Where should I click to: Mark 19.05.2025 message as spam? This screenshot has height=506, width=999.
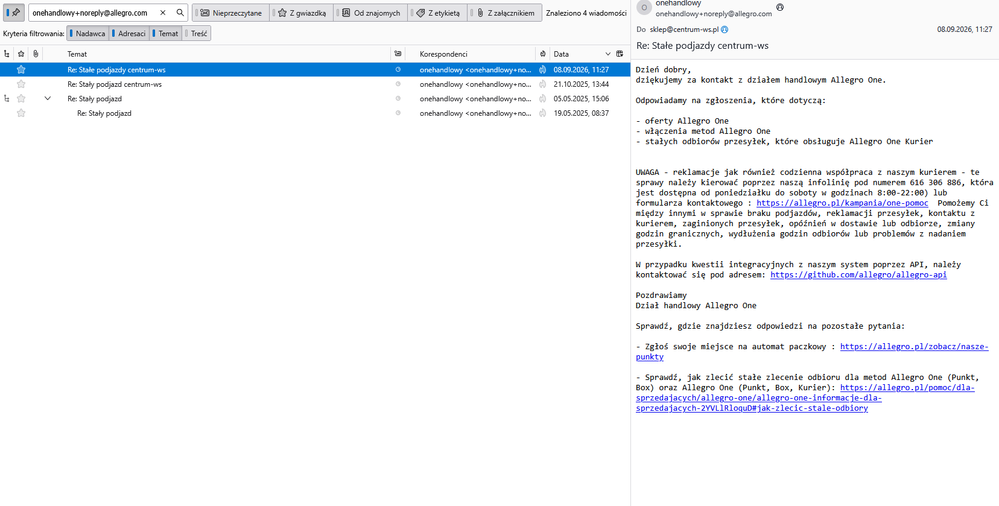click(x=542, y=113)
